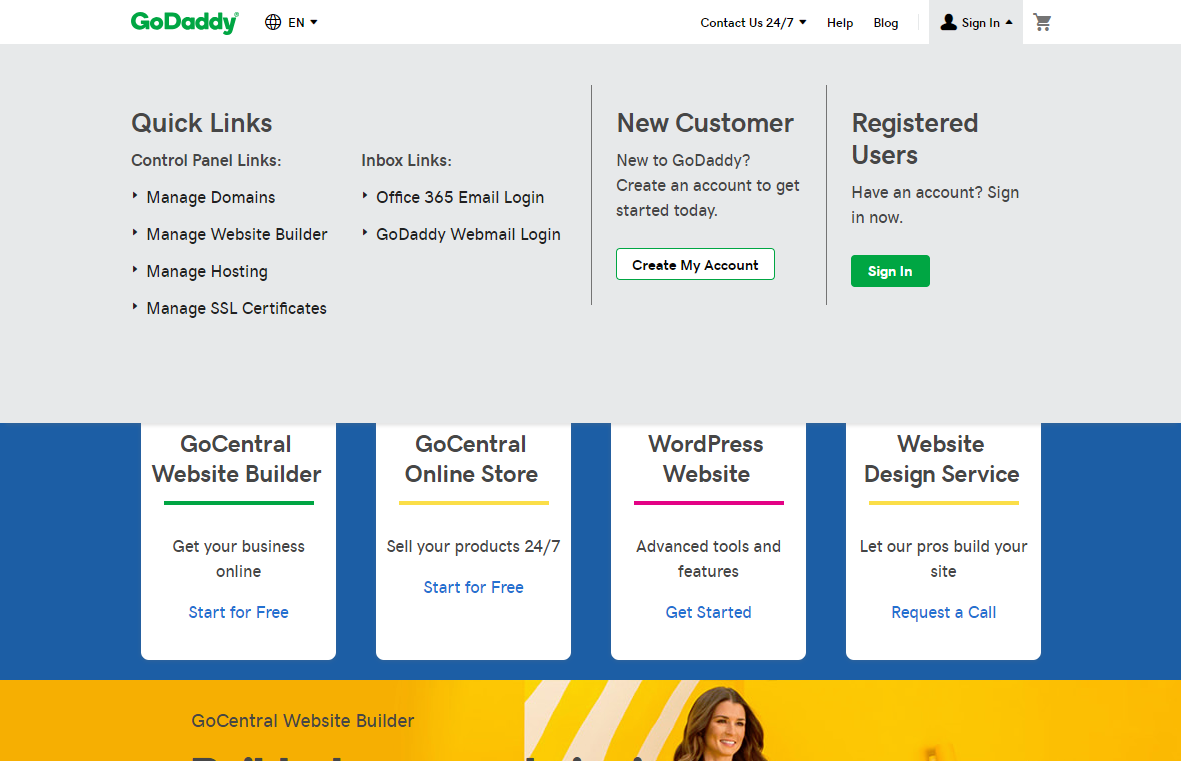Click the New Customer heading

pos(705,123)
